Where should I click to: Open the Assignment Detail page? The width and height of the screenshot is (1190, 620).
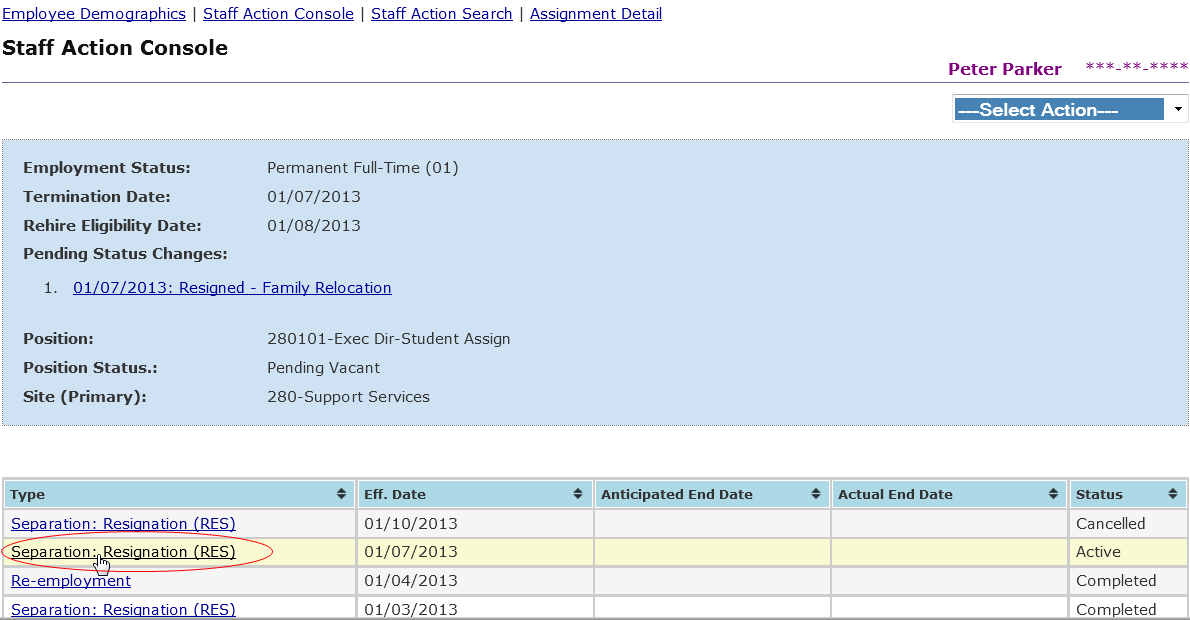[595, 14]
